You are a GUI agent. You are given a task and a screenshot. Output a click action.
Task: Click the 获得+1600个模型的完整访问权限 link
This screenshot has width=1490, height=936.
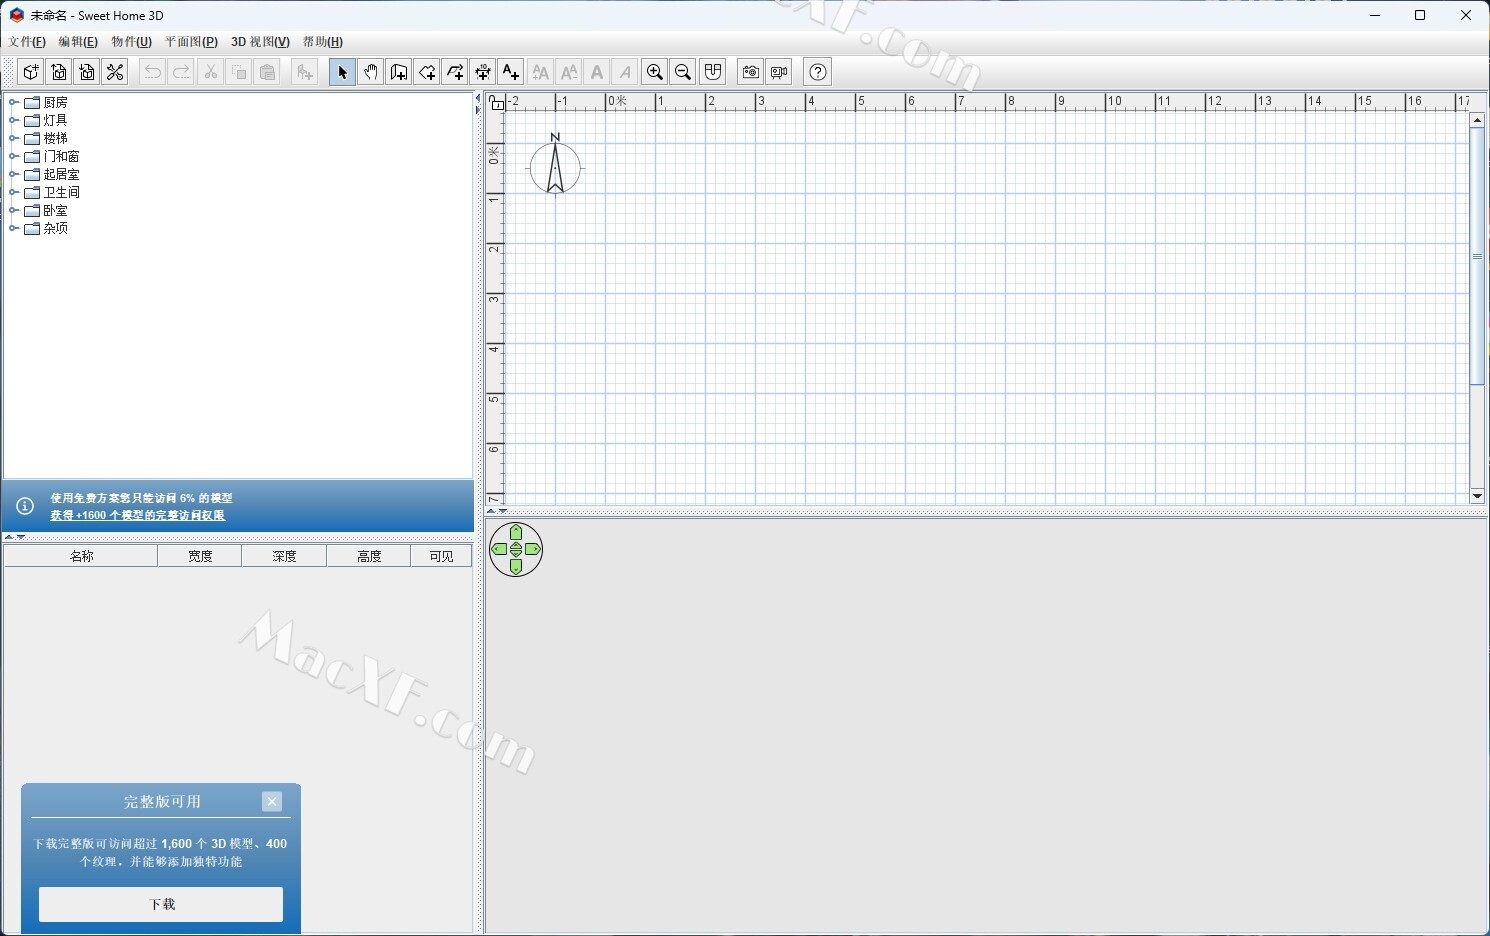138,516
